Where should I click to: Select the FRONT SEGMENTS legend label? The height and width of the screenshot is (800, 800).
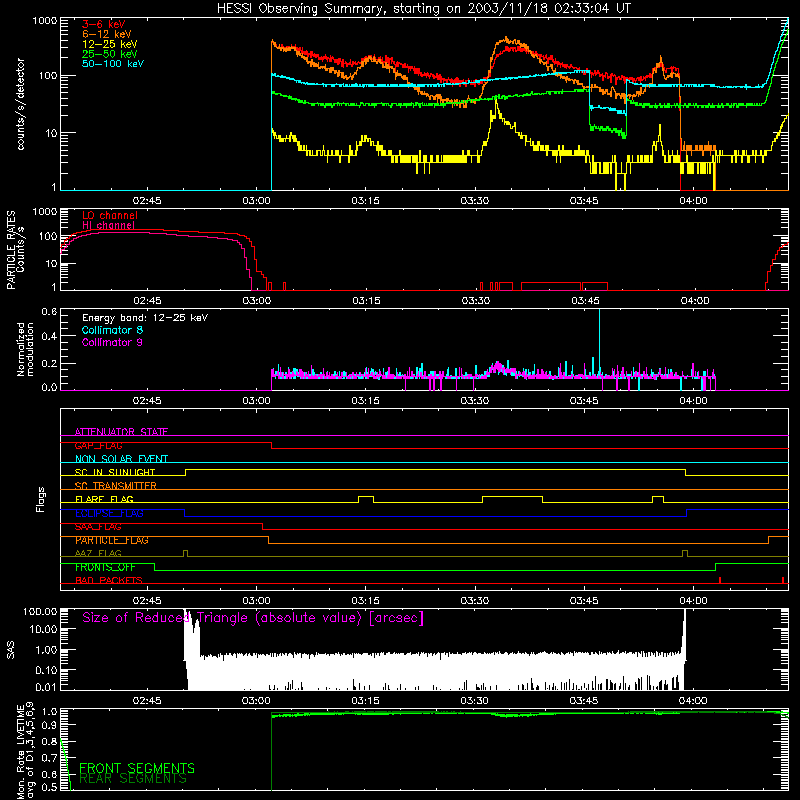point(137,768)
